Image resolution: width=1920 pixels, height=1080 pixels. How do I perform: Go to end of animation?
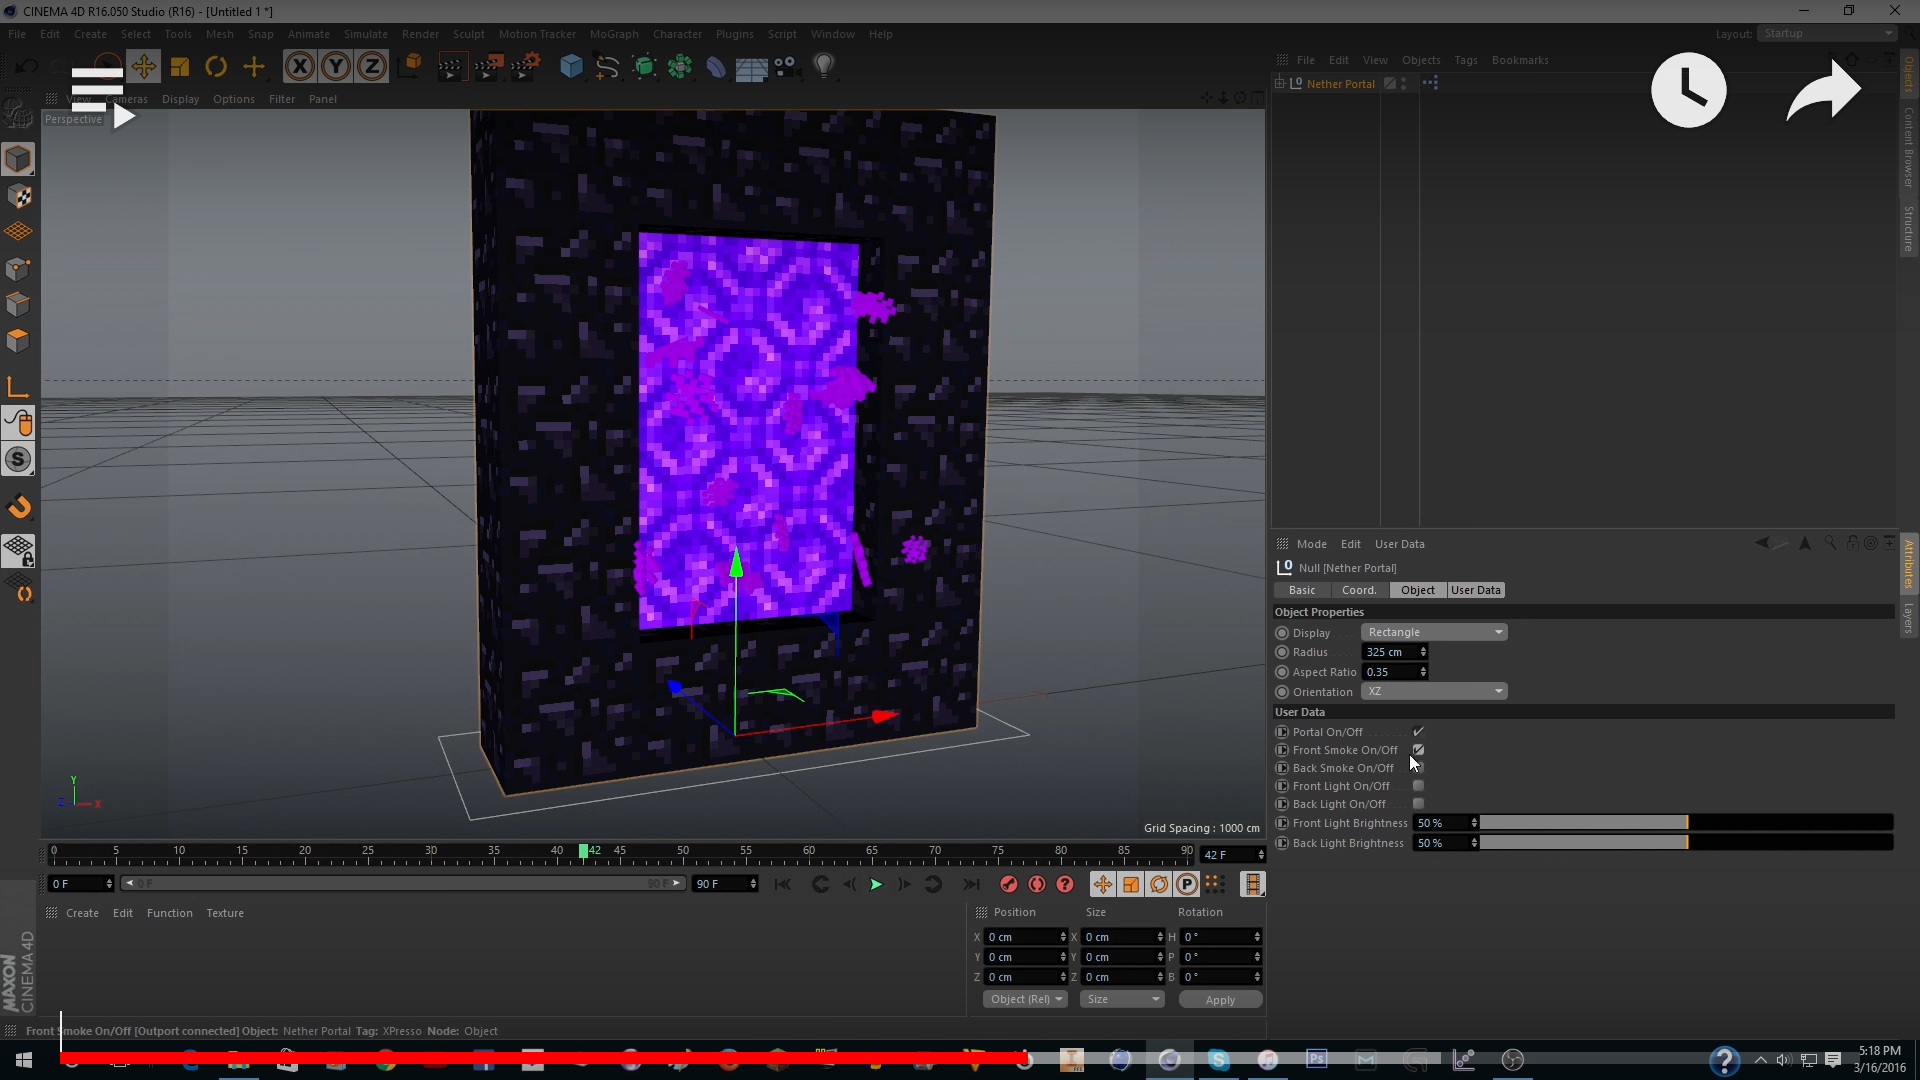click(x=970, y=884)
